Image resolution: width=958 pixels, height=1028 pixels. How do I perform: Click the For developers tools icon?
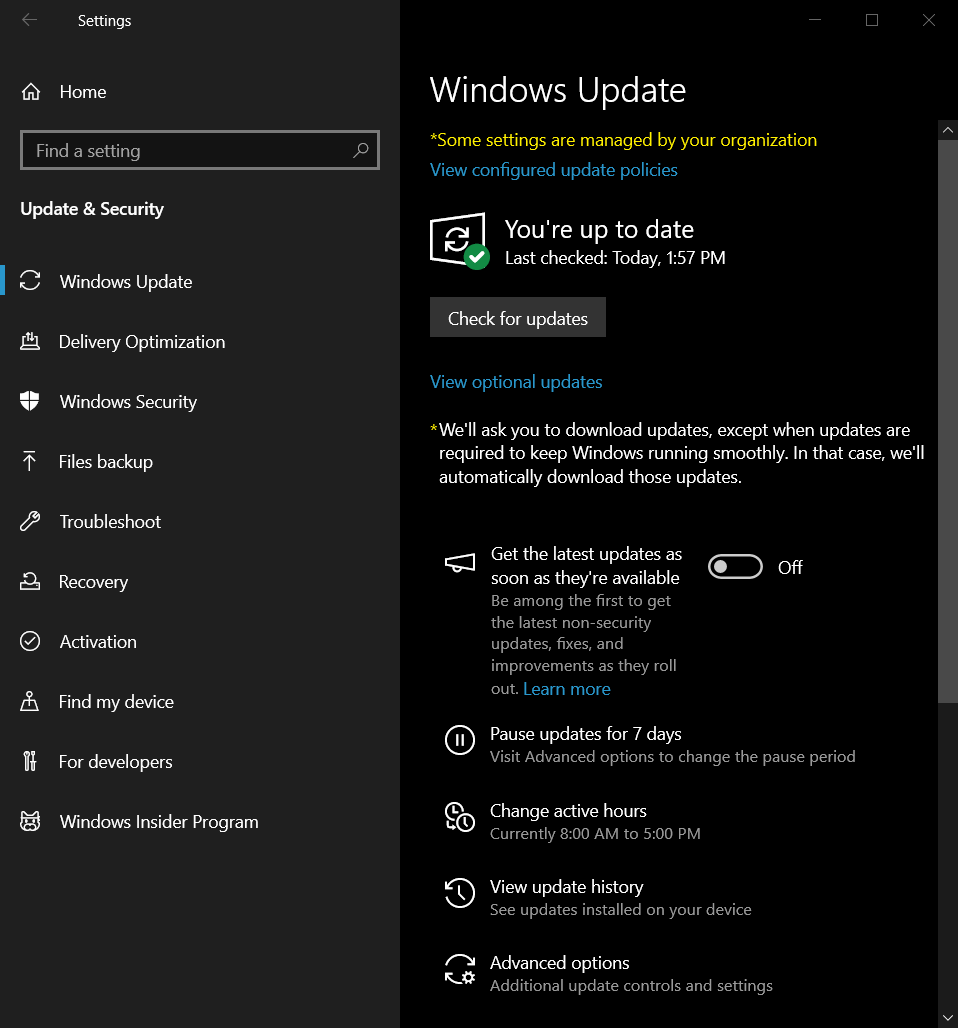click(30, 761)
